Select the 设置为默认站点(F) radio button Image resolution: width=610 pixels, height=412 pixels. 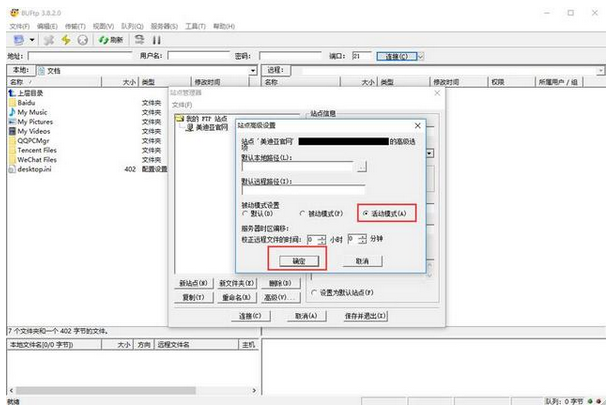click(x=314, y=292)
